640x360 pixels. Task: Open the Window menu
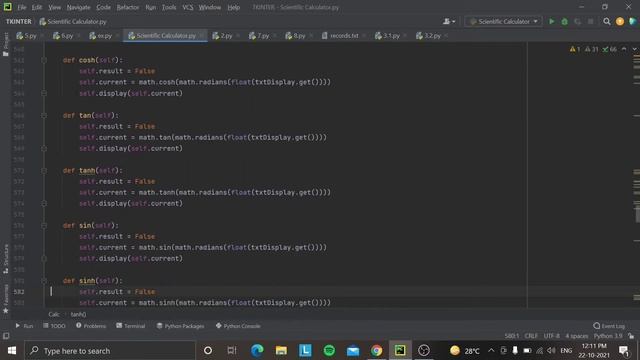tap(209, 7)
